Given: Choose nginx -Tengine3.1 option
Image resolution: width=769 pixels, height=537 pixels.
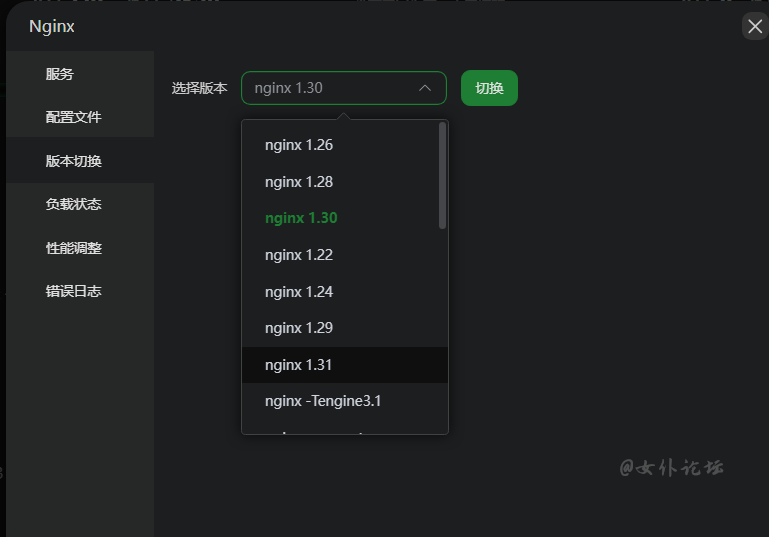Looking at the screenshot, I should 344,401.
